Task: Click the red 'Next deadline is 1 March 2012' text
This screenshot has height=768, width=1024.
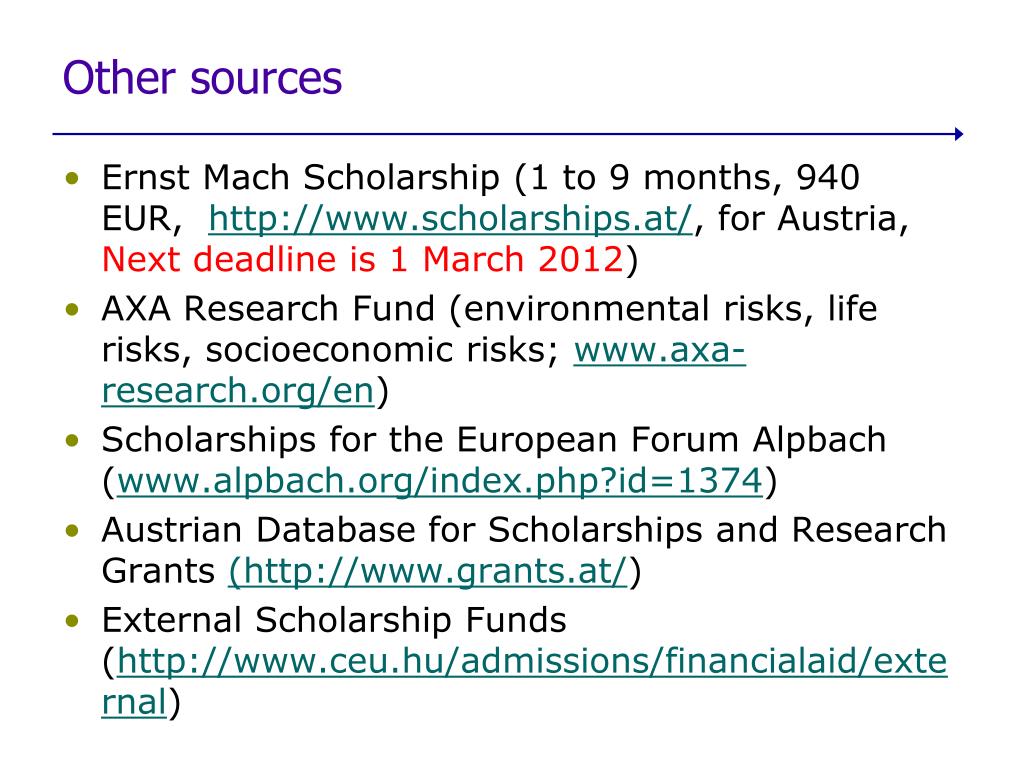Action: (x=363, y=259)
